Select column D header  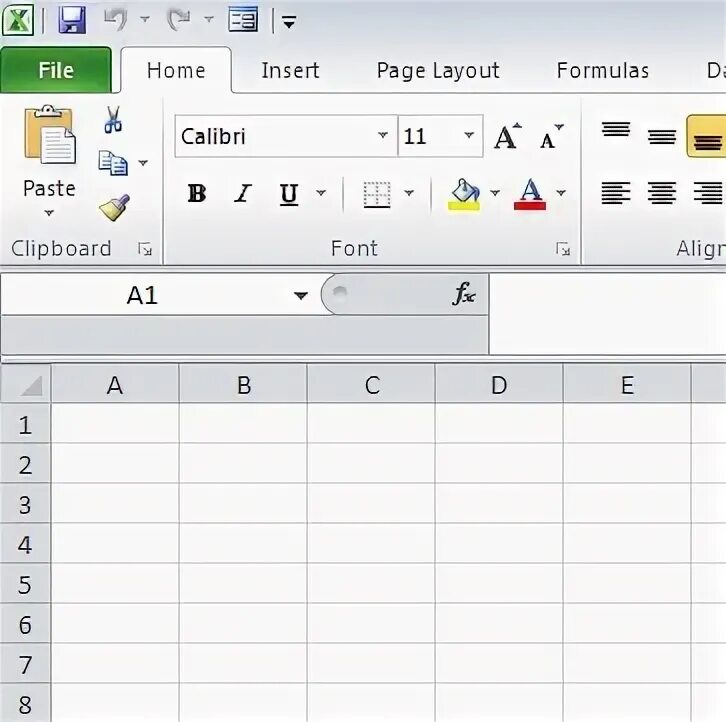[x=500, y=385]
